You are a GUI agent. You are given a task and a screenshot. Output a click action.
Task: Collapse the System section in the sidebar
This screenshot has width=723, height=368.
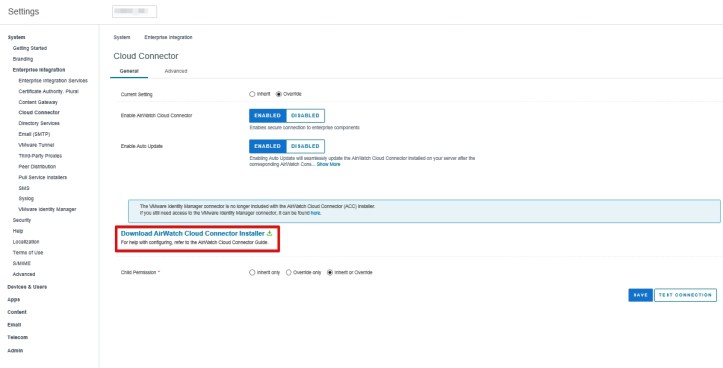pos(17,37)
